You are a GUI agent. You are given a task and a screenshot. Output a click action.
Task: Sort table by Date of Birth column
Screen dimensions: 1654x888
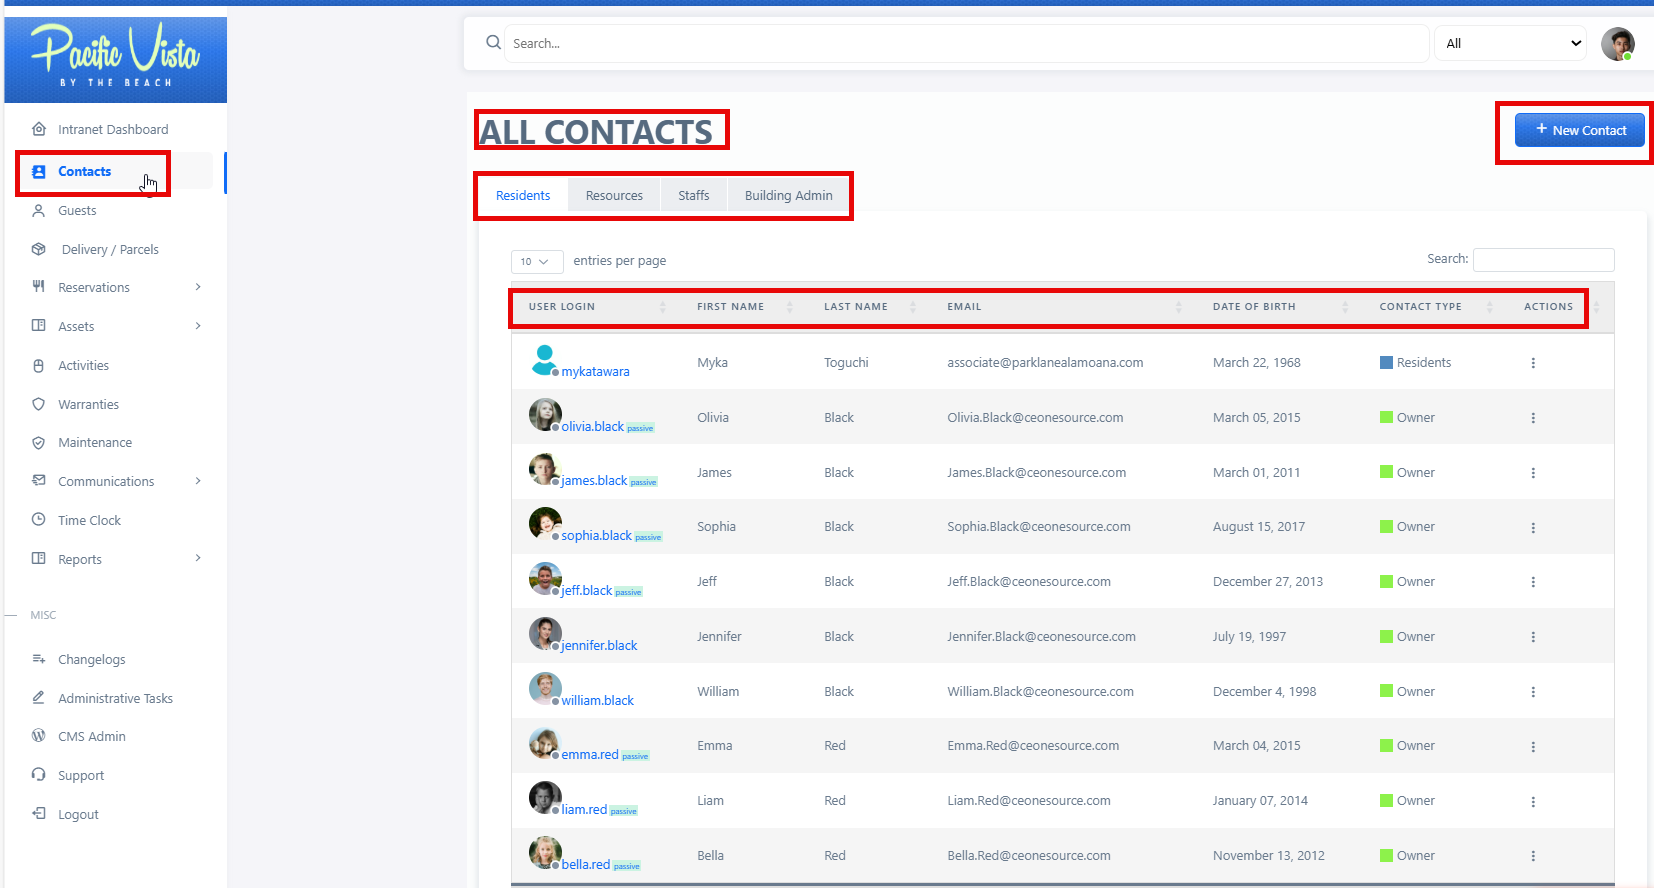pos(1254,307)
